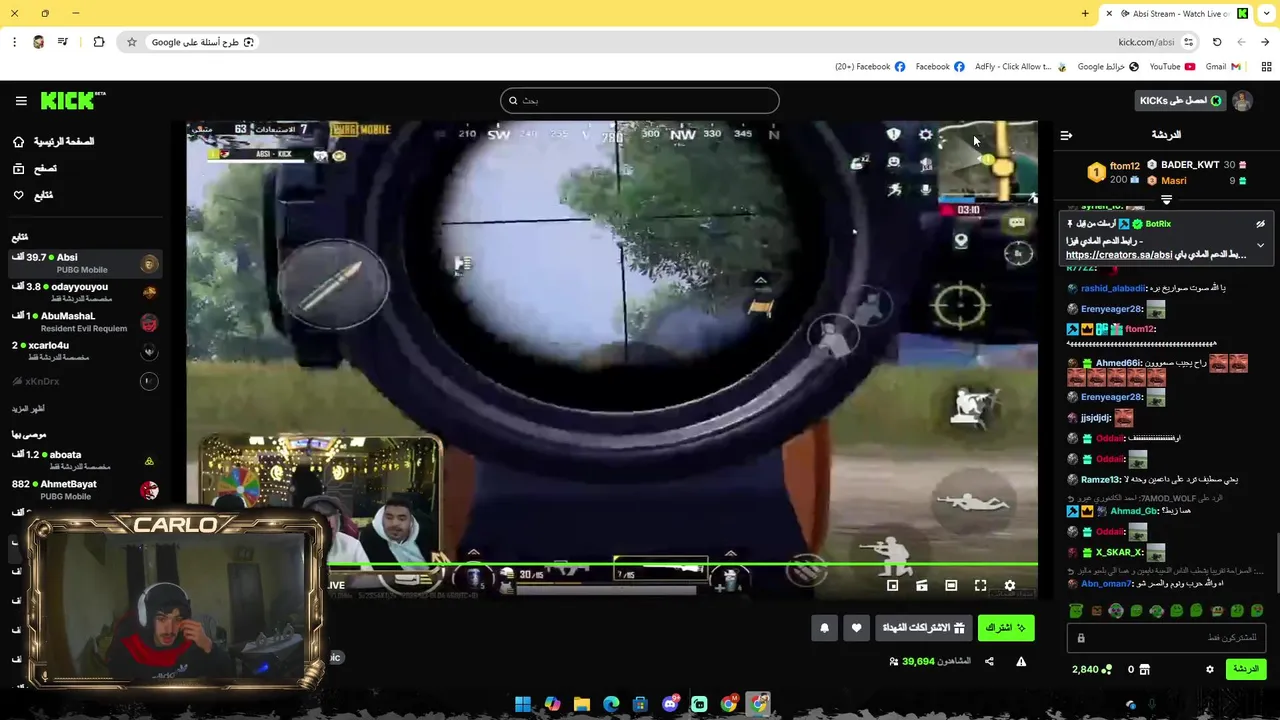Open the Chrome extensions puzzle icon
Screen dimensions: 1280x720
point(98,42)
